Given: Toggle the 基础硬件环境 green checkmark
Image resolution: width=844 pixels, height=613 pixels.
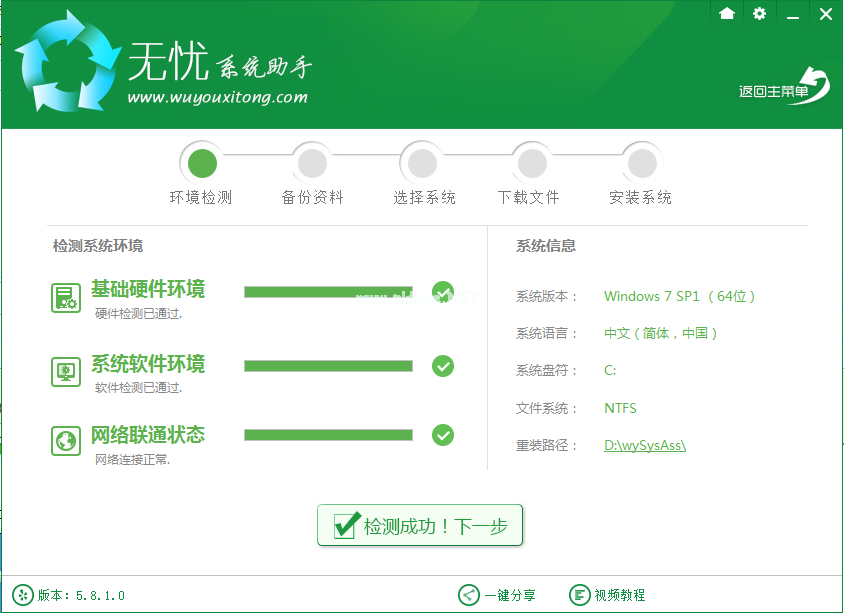Looking at the screenshot, I should tap(443, 290).
